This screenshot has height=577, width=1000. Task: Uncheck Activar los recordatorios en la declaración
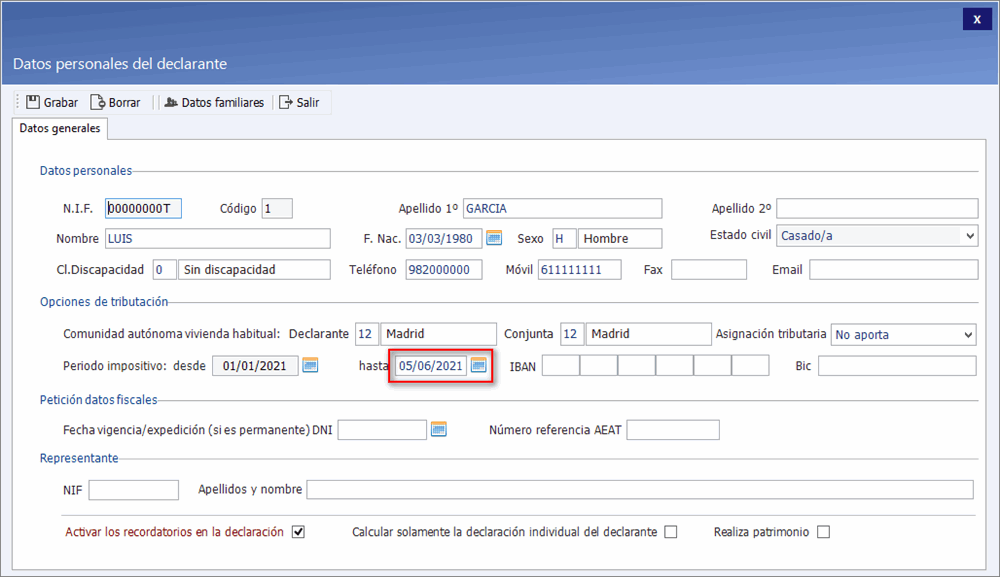pyautogui.click(x=298, y=532)
